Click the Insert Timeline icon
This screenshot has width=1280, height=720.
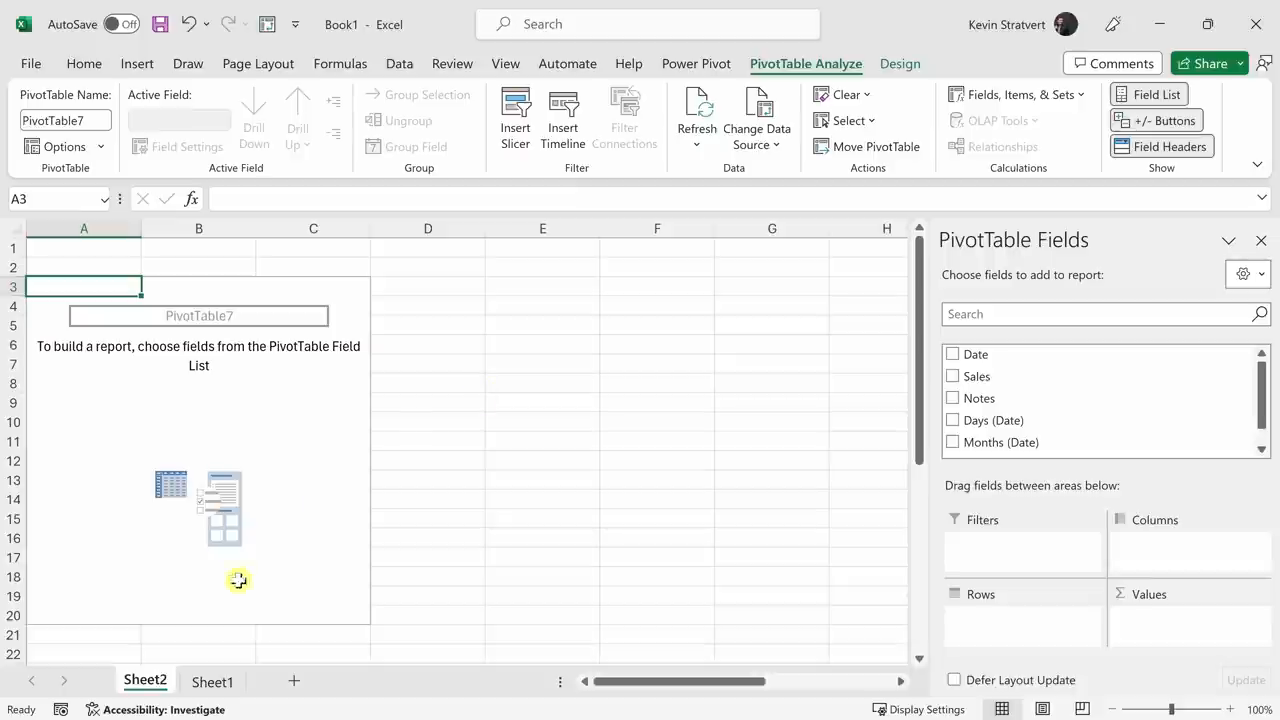click(x=563, y=119)
